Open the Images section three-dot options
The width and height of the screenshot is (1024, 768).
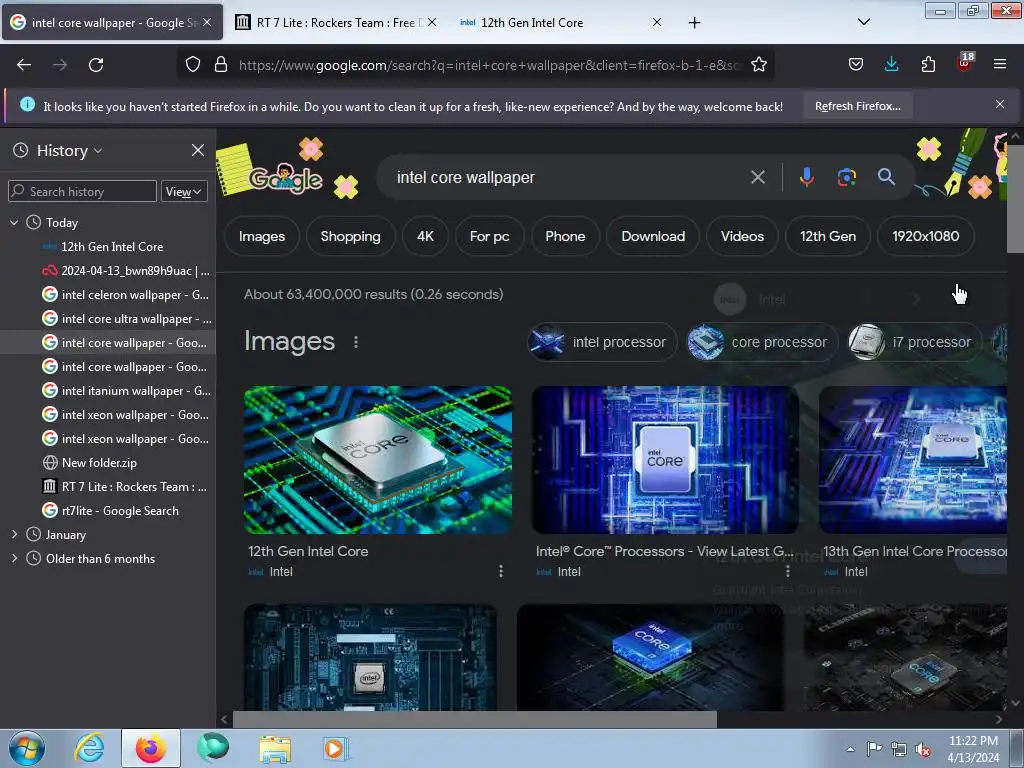click(356, 342)
